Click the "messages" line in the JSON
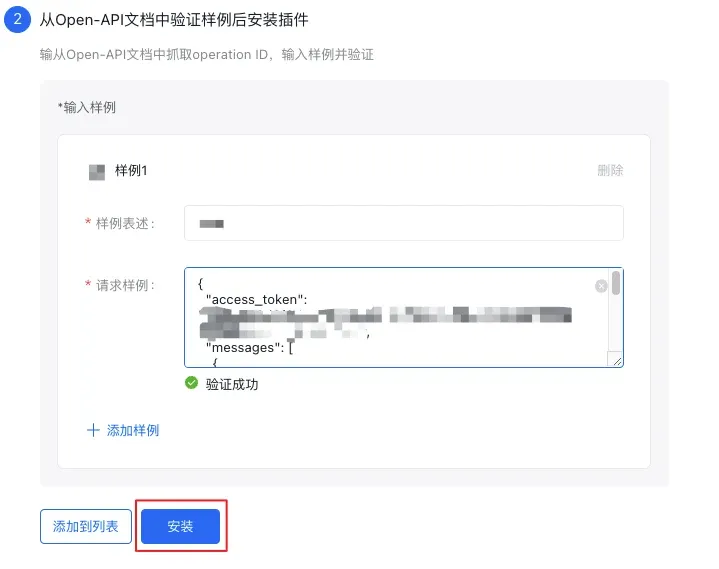The image size is (719, 569). pyautogui.click(x=255, y=347)
